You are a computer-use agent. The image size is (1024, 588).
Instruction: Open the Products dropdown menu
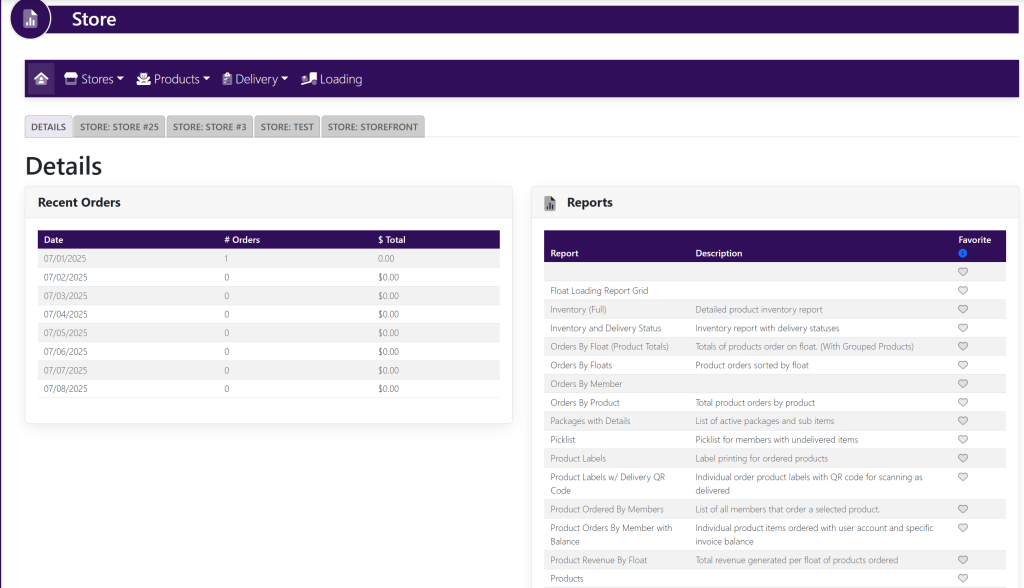point(174,79)
